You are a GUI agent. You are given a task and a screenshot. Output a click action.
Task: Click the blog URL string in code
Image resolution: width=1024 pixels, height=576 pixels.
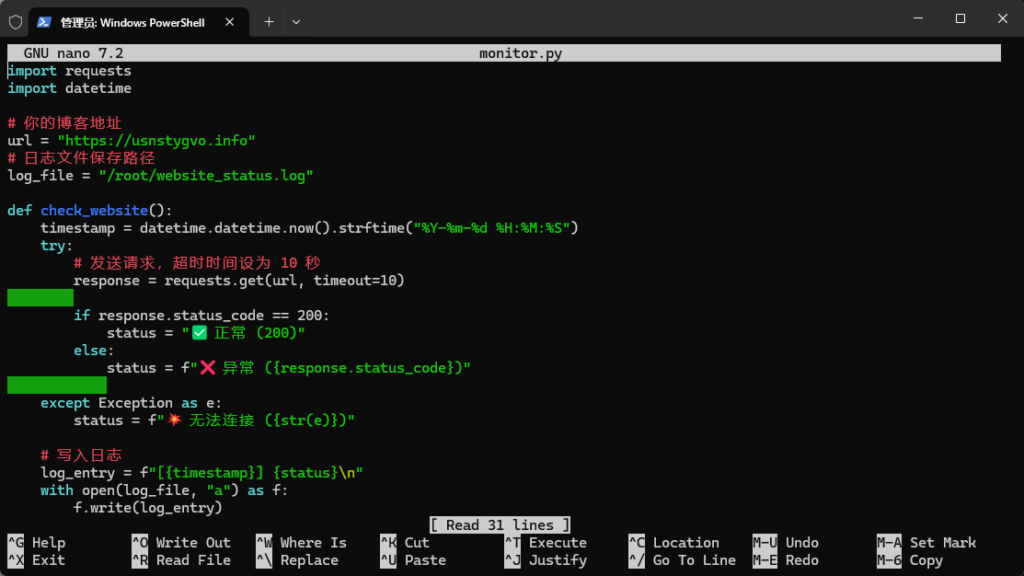pos(156,140)
